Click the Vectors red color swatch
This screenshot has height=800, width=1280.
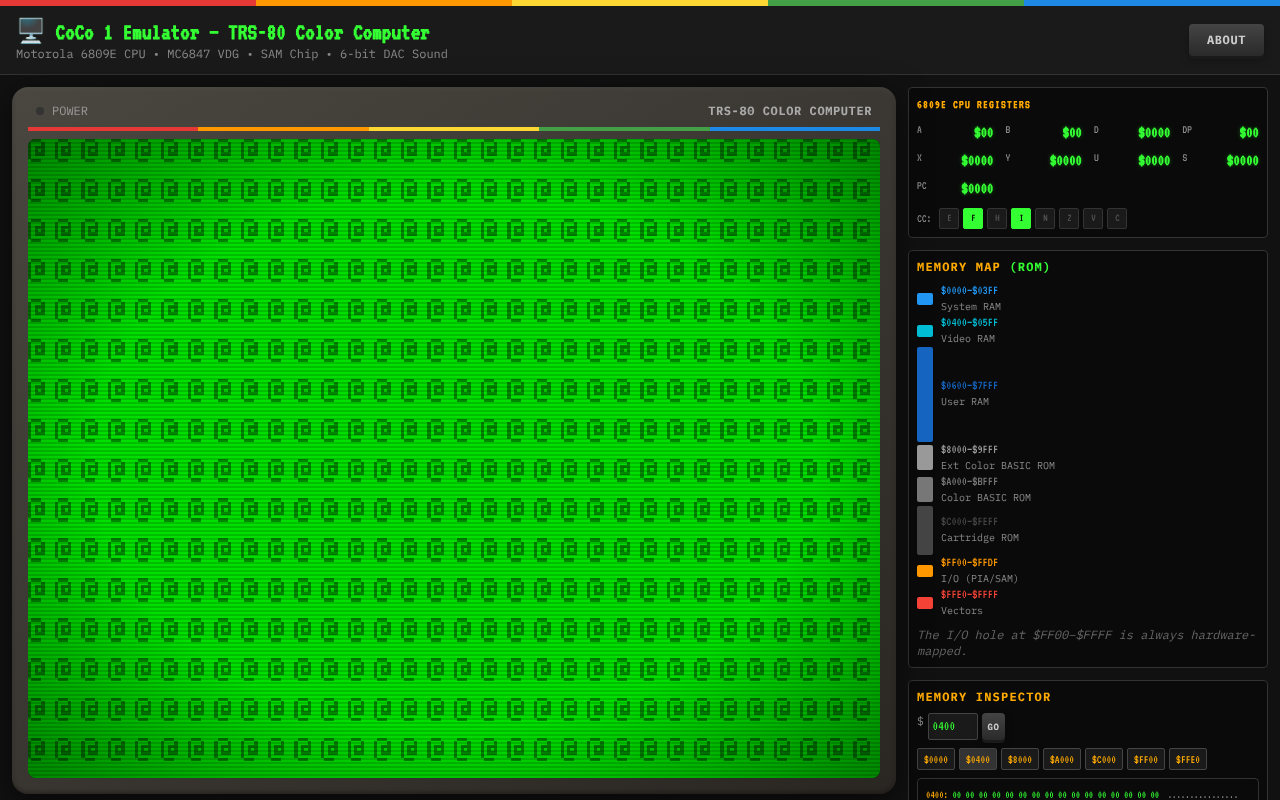click(924, 602)
